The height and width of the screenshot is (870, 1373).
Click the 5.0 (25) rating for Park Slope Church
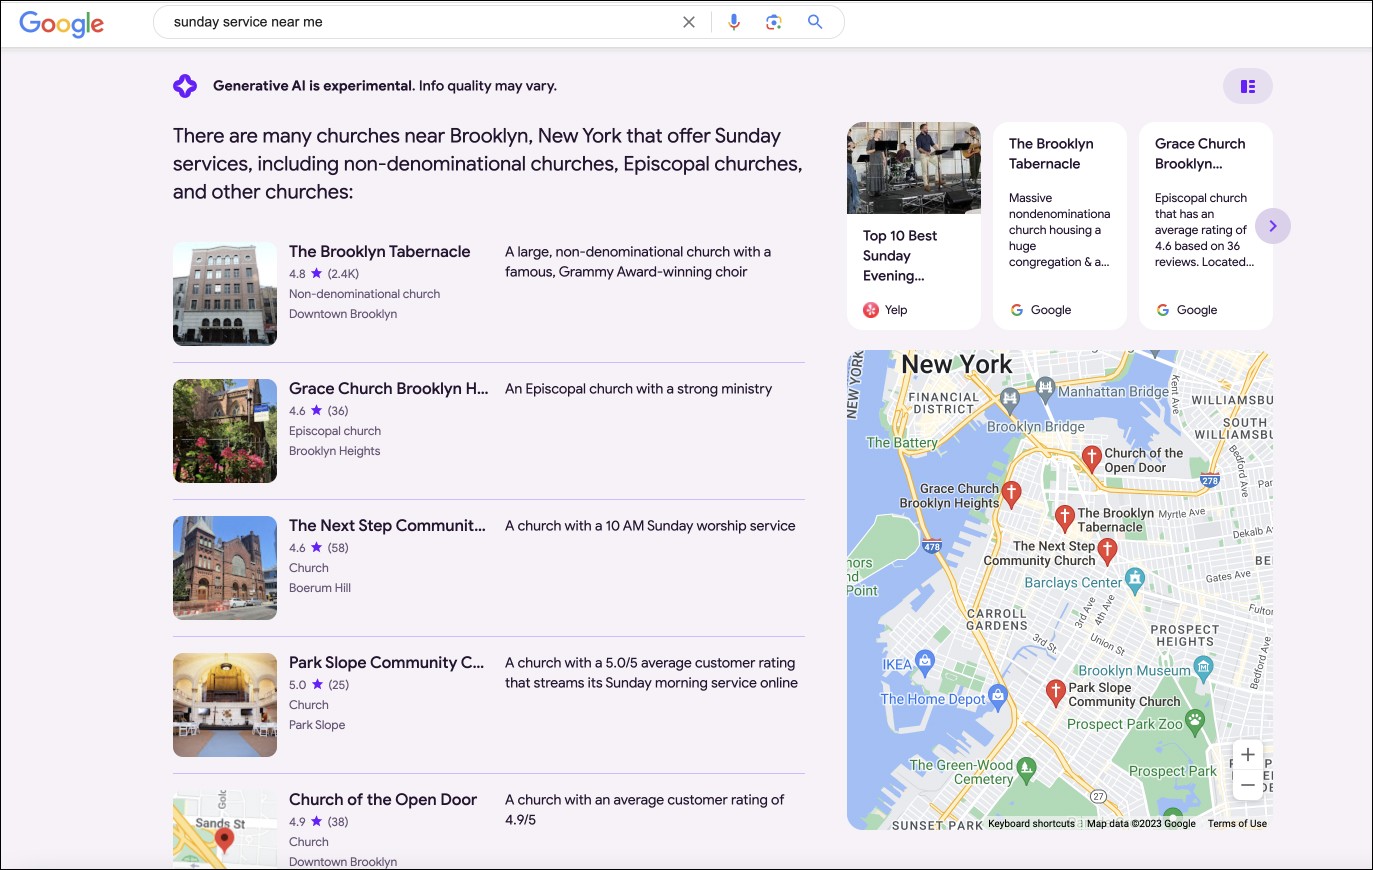point(319,685)
